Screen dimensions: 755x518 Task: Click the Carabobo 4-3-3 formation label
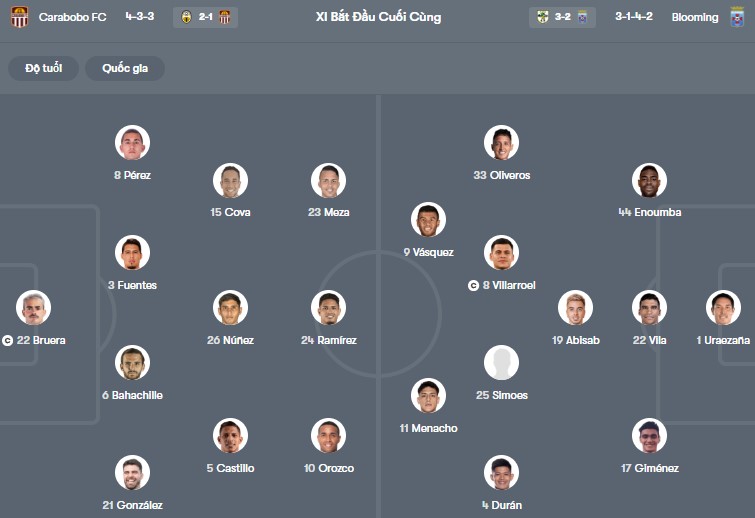[x=141, y=17]
